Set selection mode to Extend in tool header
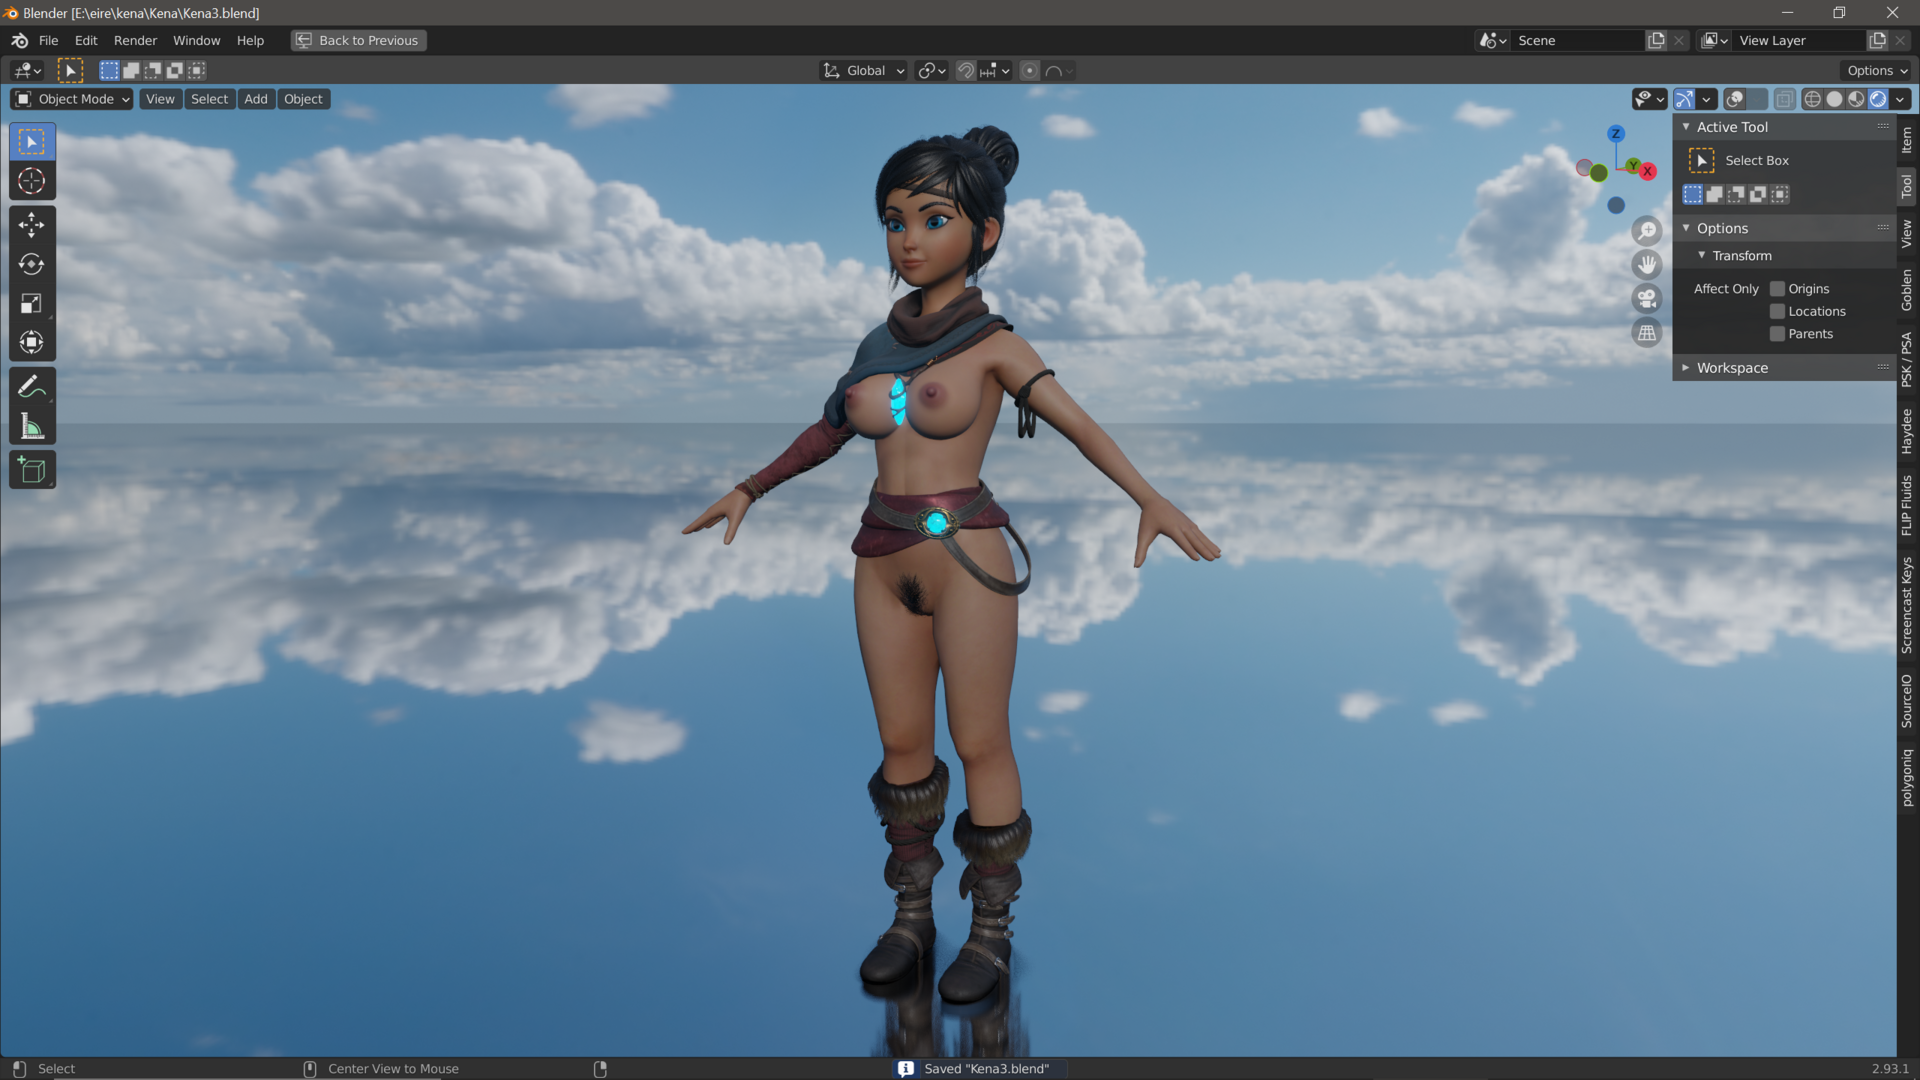 pos(131,71)
